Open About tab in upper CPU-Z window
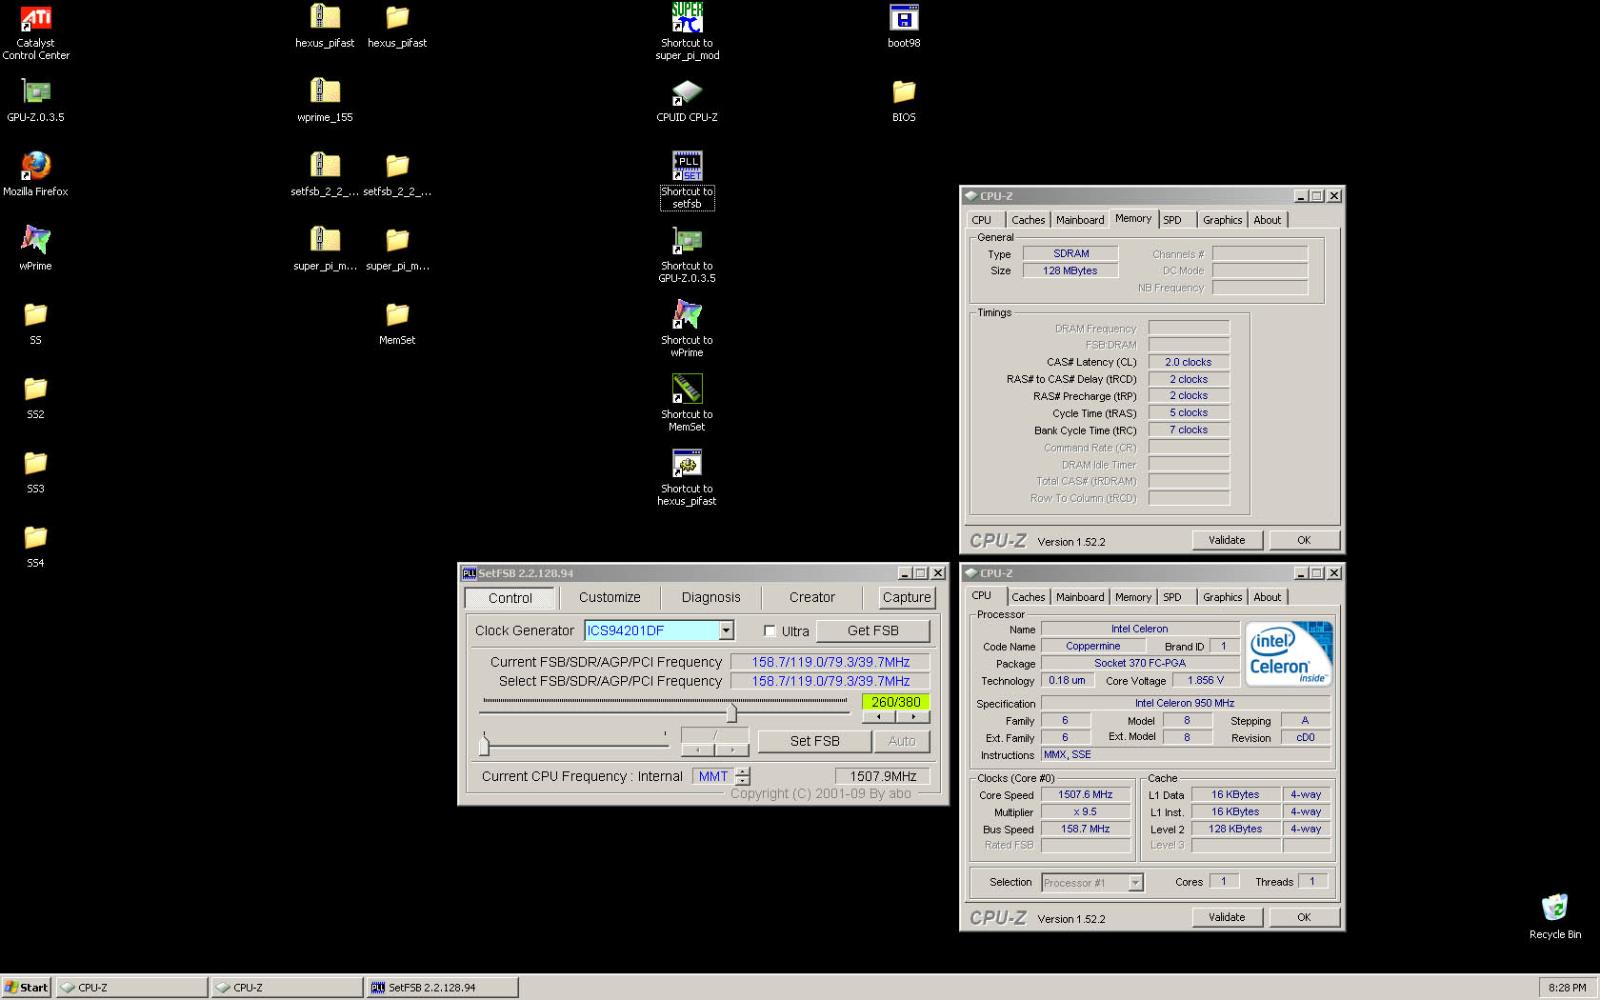This screenshot has height=1000, width=1600. click(1267, 220)
